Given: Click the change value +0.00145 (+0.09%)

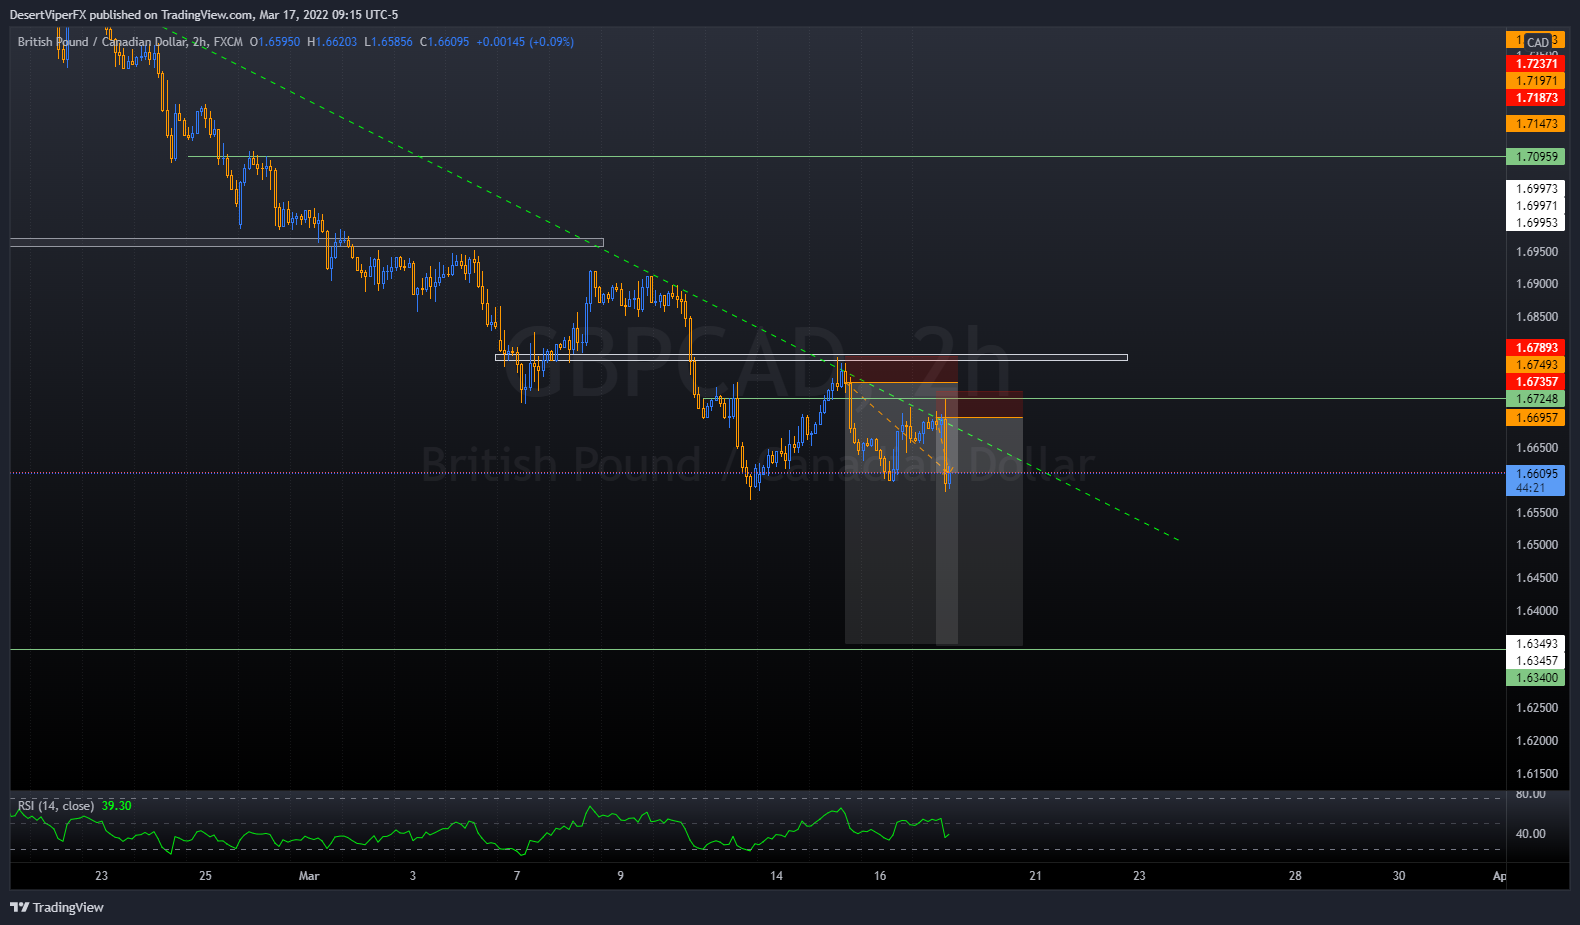Looking at the screenshot, I should [x=525, y=42].
